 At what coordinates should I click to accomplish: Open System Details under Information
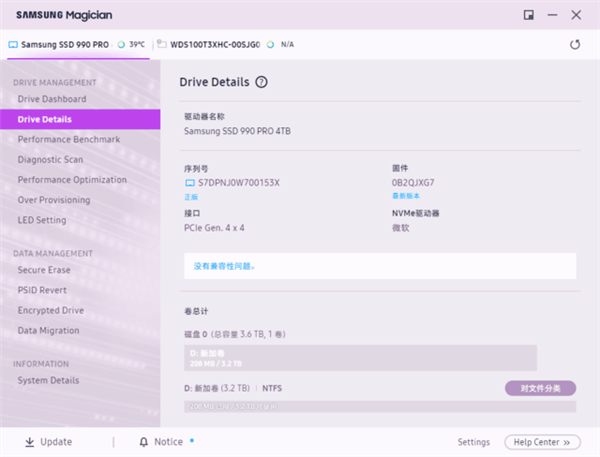tap(48, 380)
